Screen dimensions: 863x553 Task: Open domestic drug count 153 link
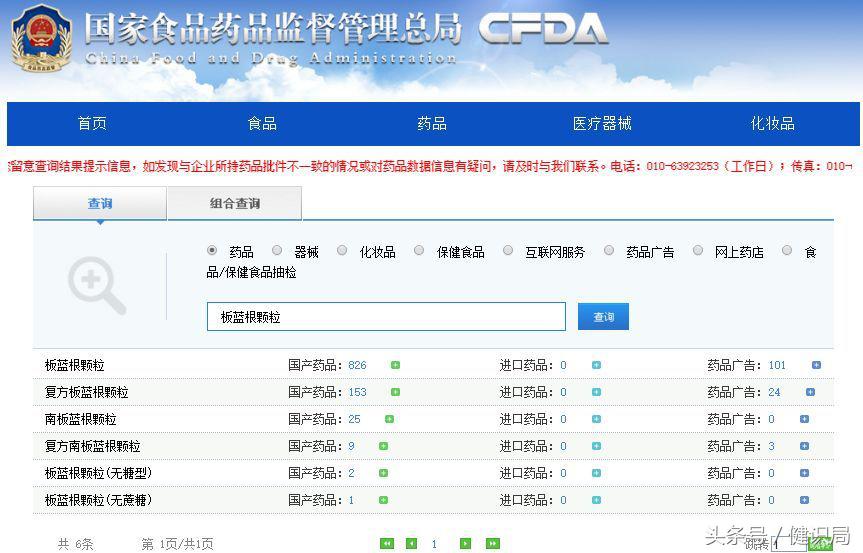pyautogui.click(x=357, y=392)
